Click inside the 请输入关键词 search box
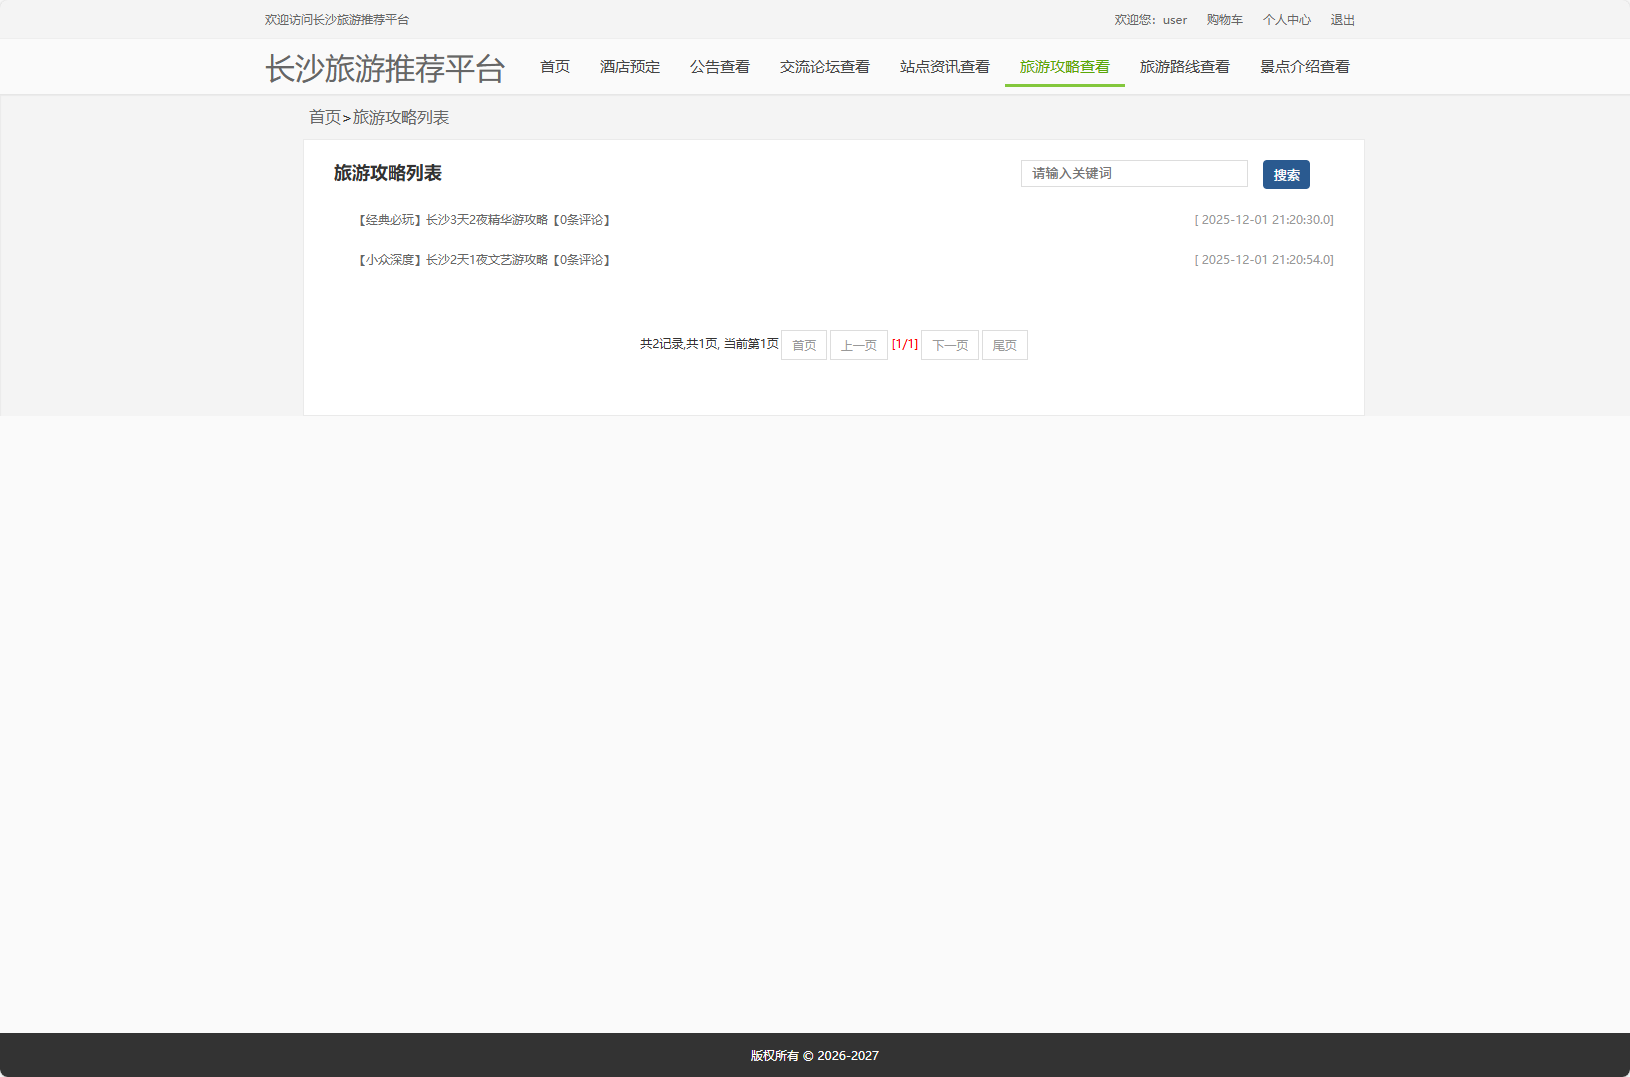Image resolution: width=1630 pixels, height=1077 pixels. coord(1133,173)
